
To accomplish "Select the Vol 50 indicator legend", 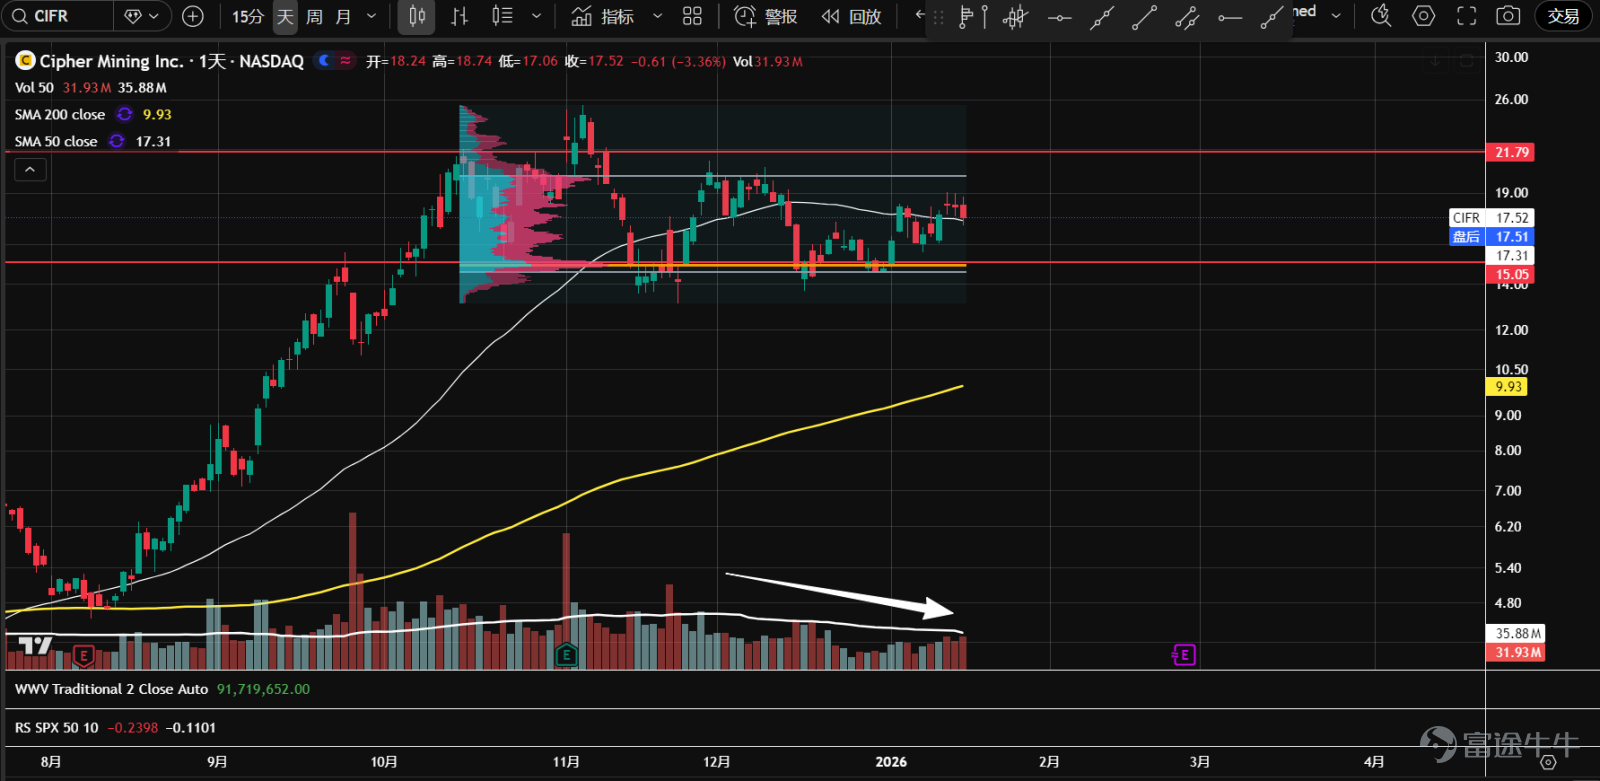I will point(34,88).
